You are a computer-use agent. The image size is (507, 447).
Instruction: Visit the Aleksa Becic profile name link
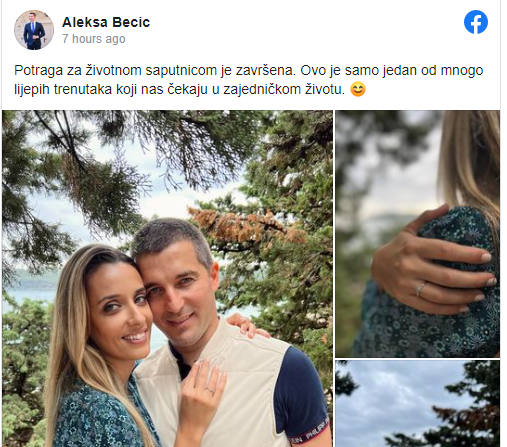106,22
